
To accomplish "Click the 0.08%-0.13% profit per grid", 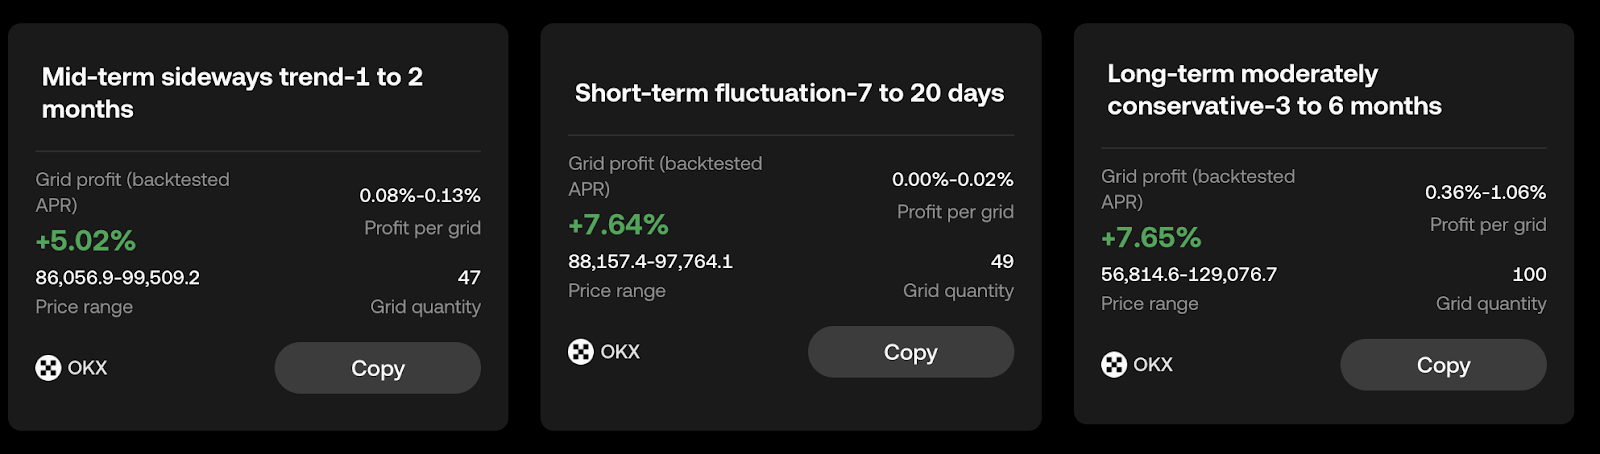I will point(420,195).
